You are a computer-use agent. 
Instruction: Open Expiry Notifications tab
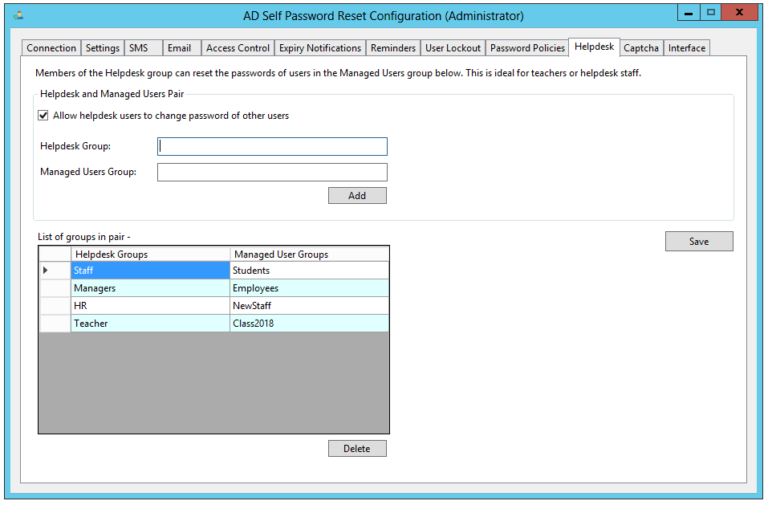coord(320,48)
